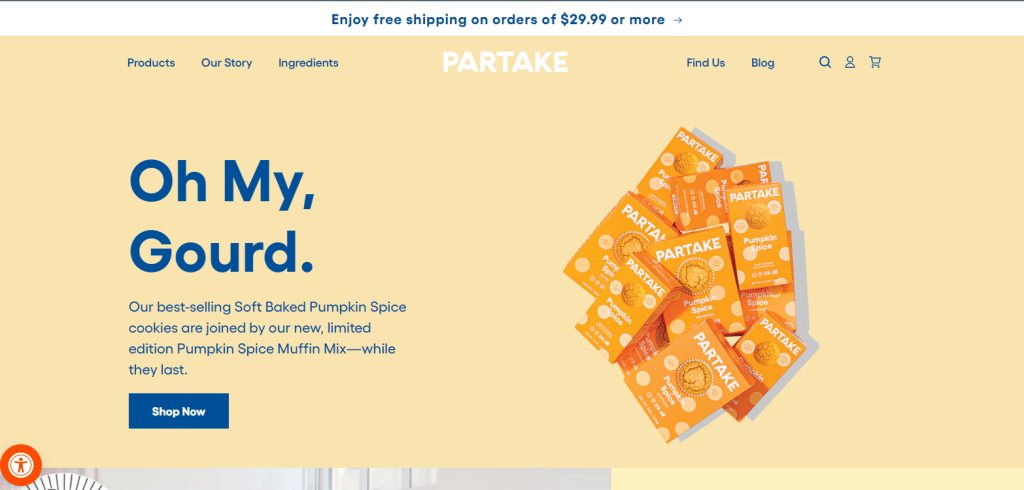Open the orange accessibility widget
The height and width of the screenshot is (490, 1024).
pos(21,465)
